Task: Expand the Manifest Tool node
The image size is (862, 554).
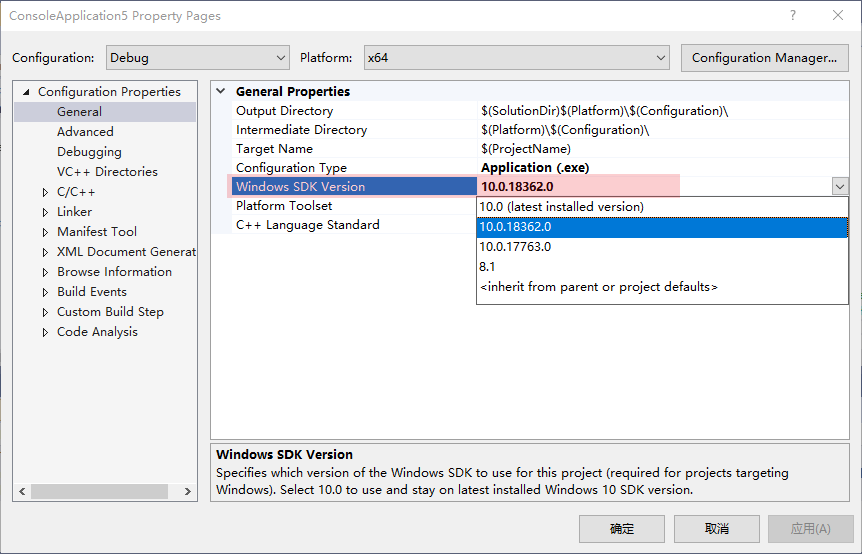Action: pyautogui.click(x=45, y=232)
